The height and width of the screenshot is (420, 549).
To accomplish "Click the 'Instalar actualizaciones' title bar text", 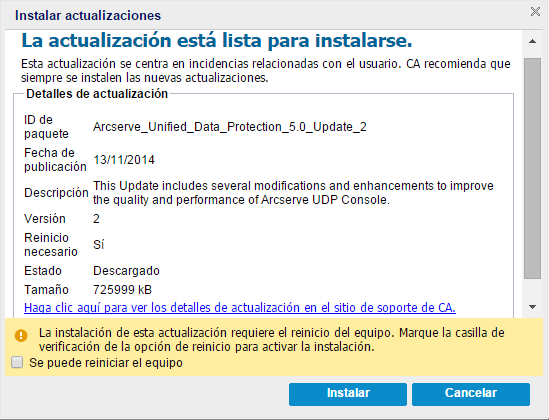I will pyautogui.click(x=88, y=15).
